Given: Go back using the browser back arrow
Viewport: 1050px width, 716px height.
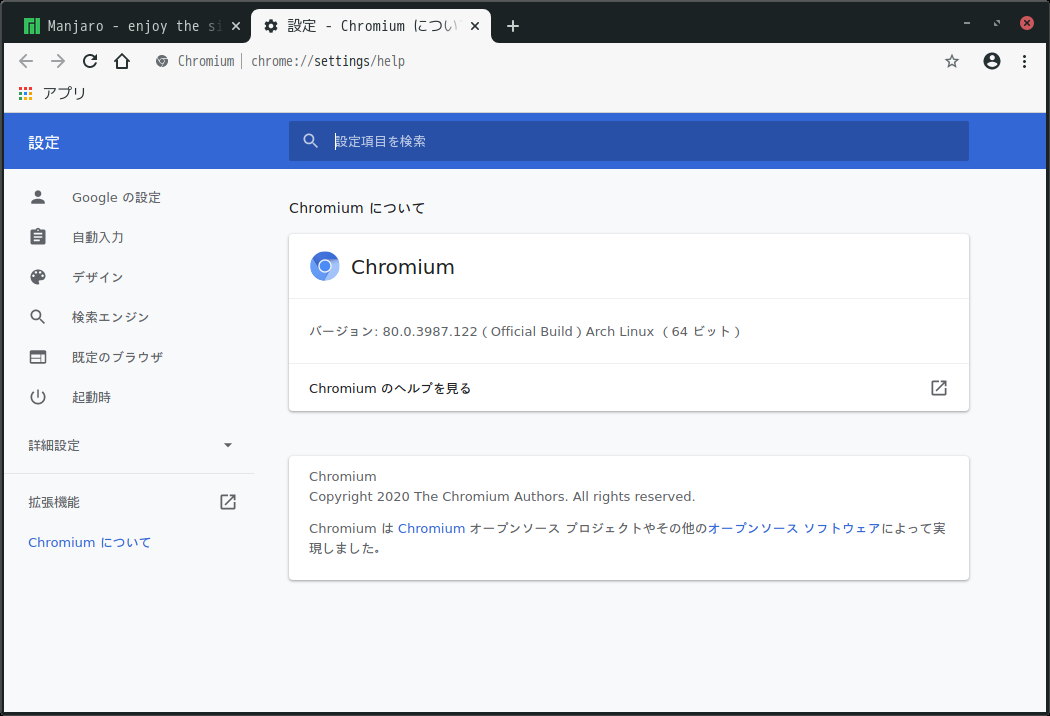Looking at the screenshot, I should point(26,62).
